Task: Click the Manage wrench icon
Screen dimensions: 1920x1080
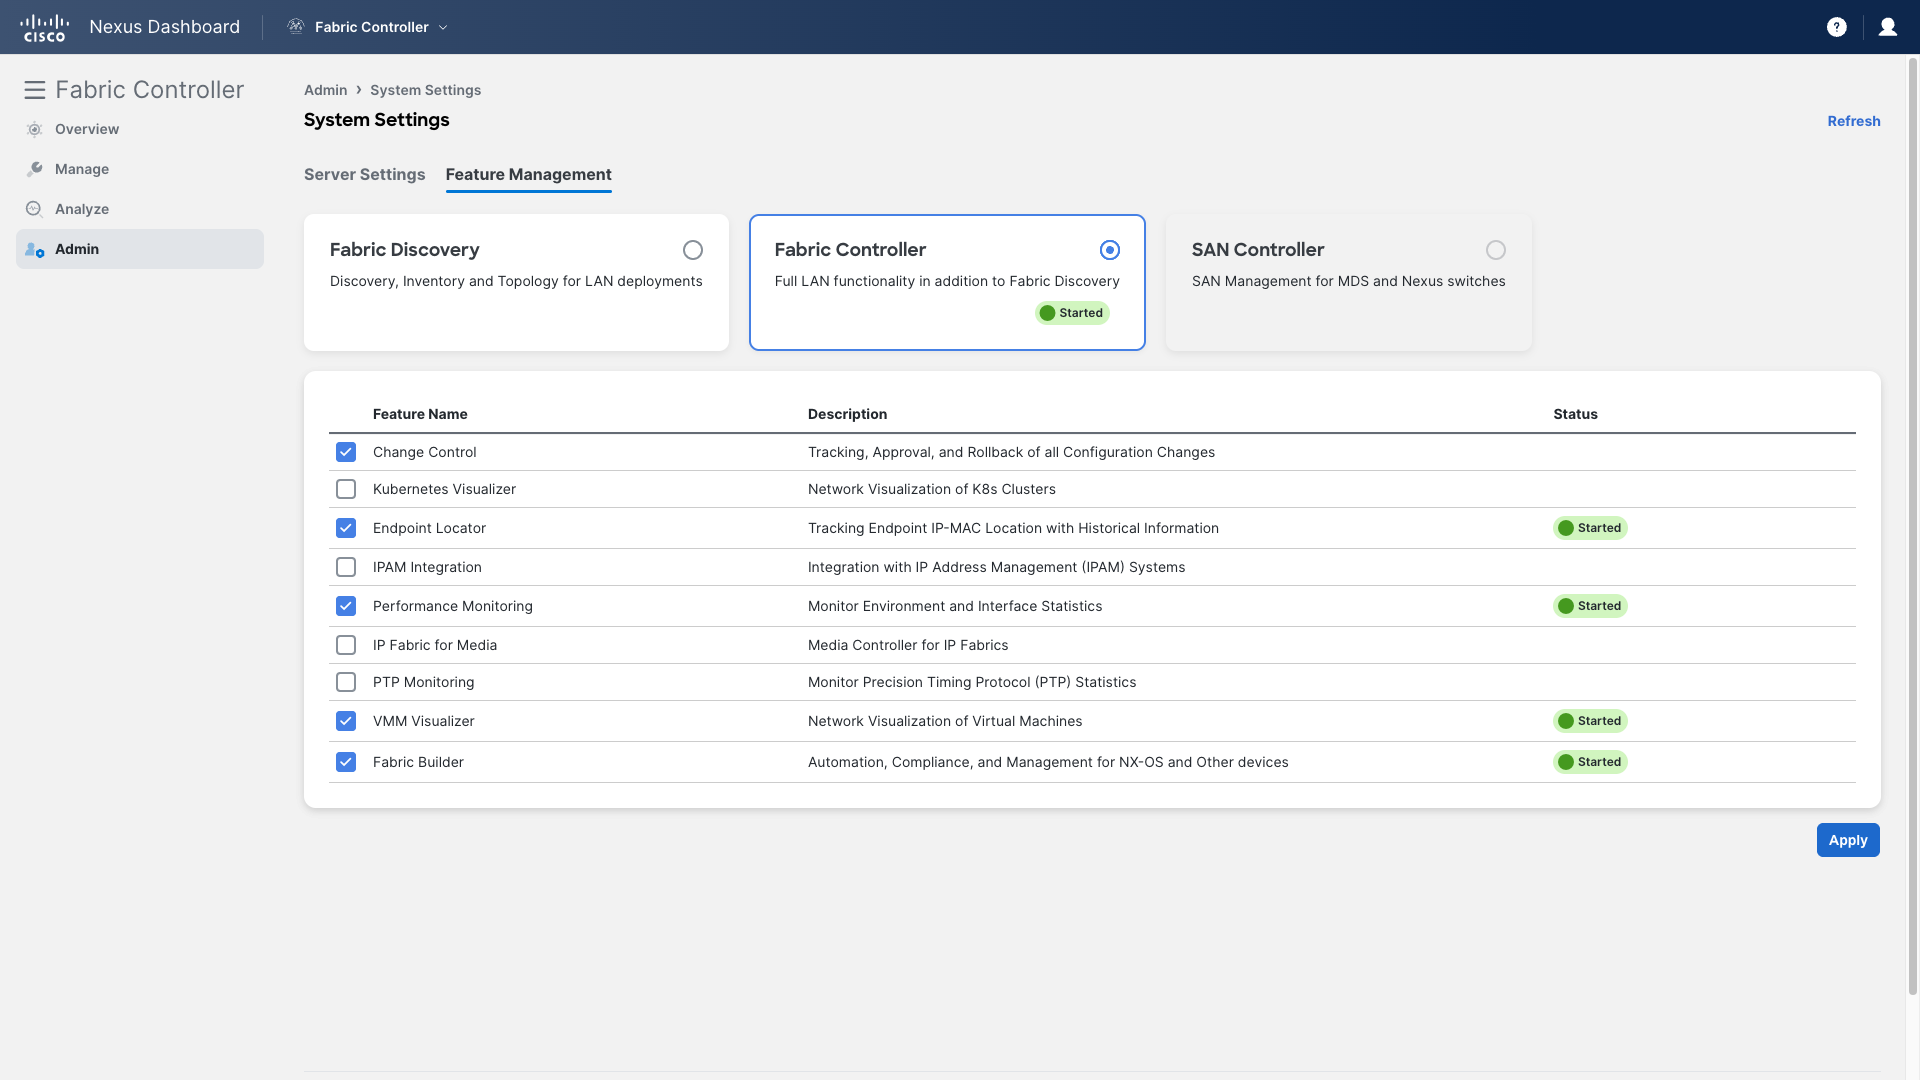Action: tap(34, 169)
